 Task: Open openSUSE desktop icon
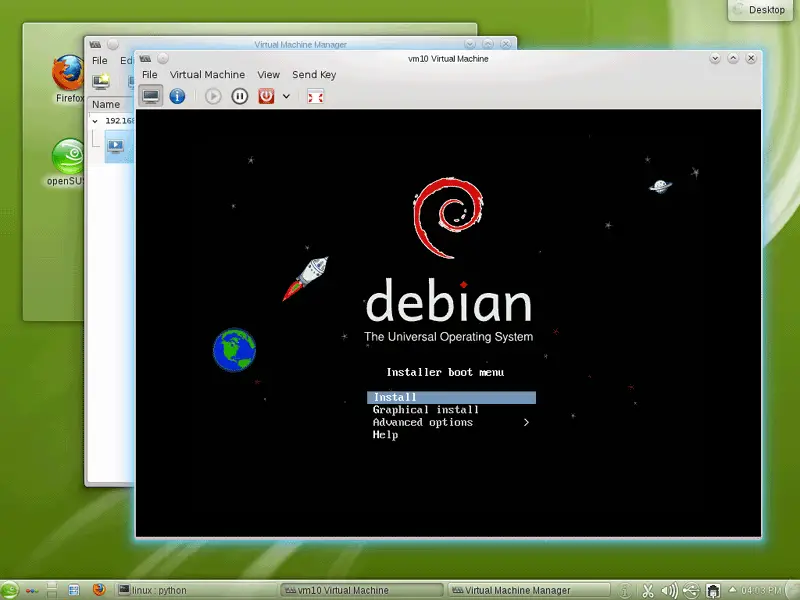pos(67,162)
